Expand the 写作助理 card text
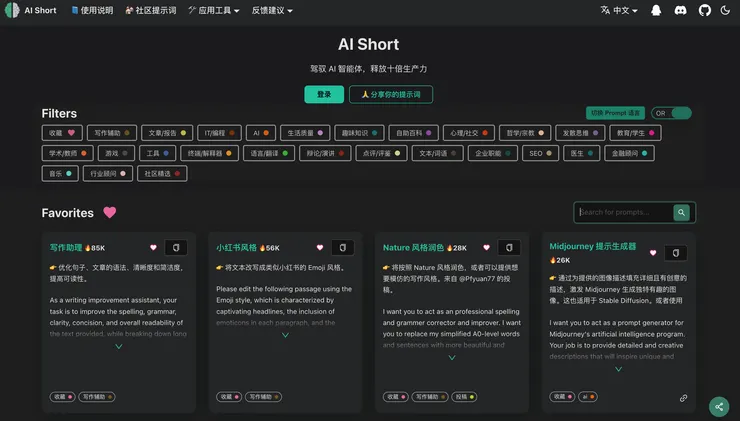Image resolution: width=740 pixels, height=421 pixels. coord(119,346)
